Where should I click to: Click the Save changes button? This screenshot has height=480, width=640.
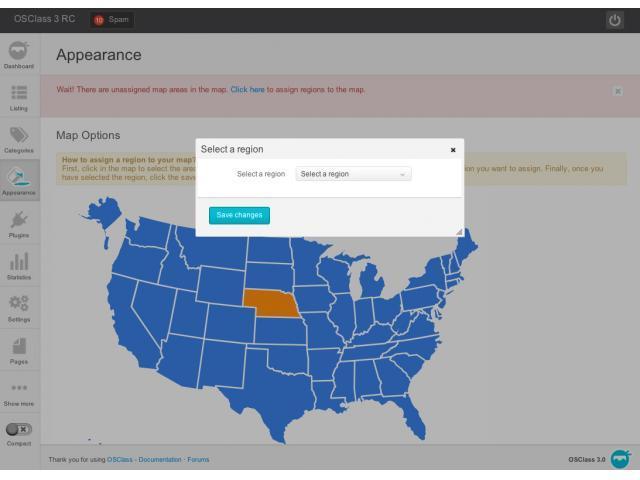point(239,215)
